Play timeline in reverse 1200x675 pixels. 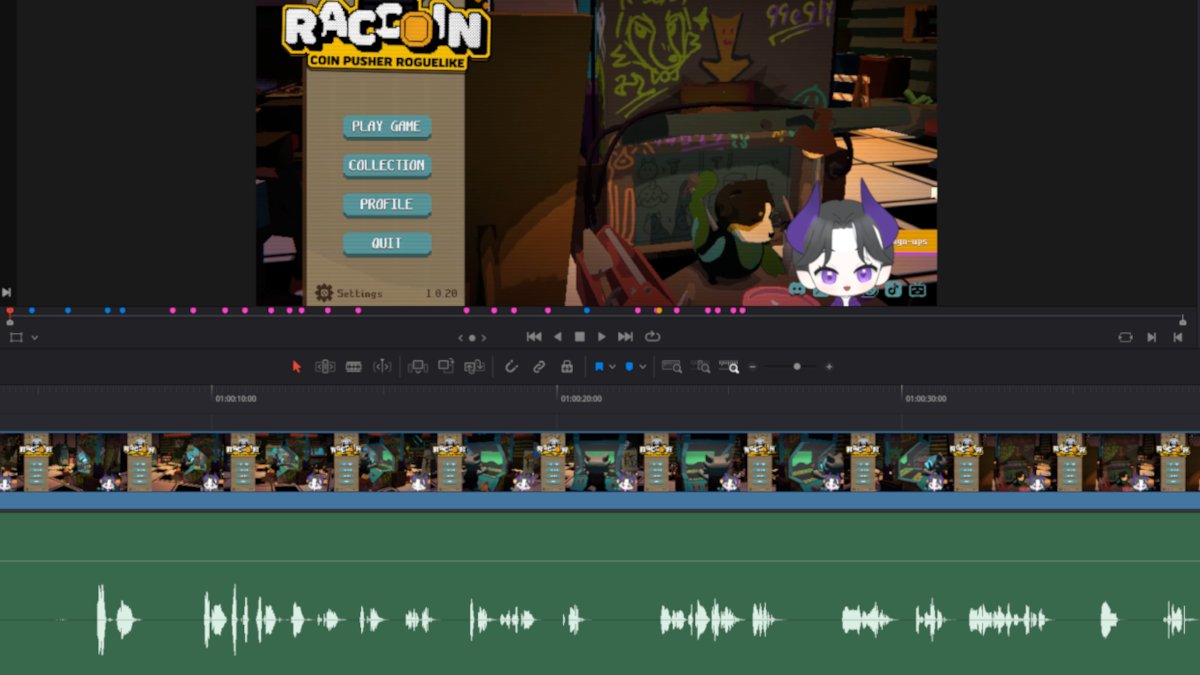click(558, 337)
